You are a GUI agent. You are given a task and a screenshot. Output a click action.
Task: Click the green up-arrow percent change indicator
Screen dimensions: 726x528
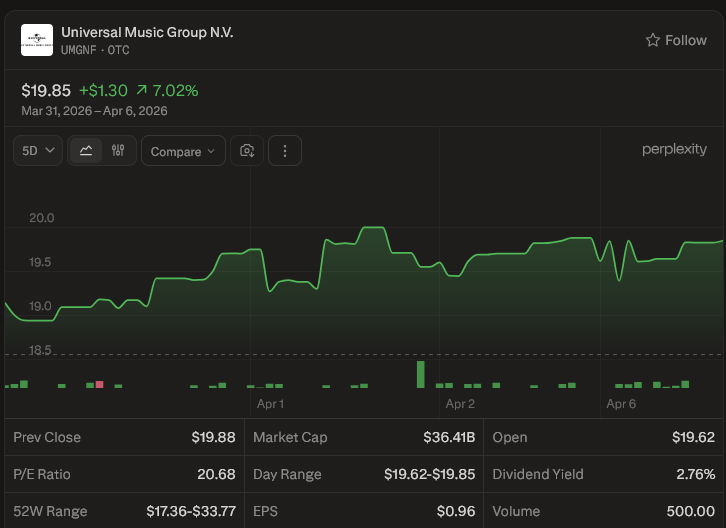(141, 91)
